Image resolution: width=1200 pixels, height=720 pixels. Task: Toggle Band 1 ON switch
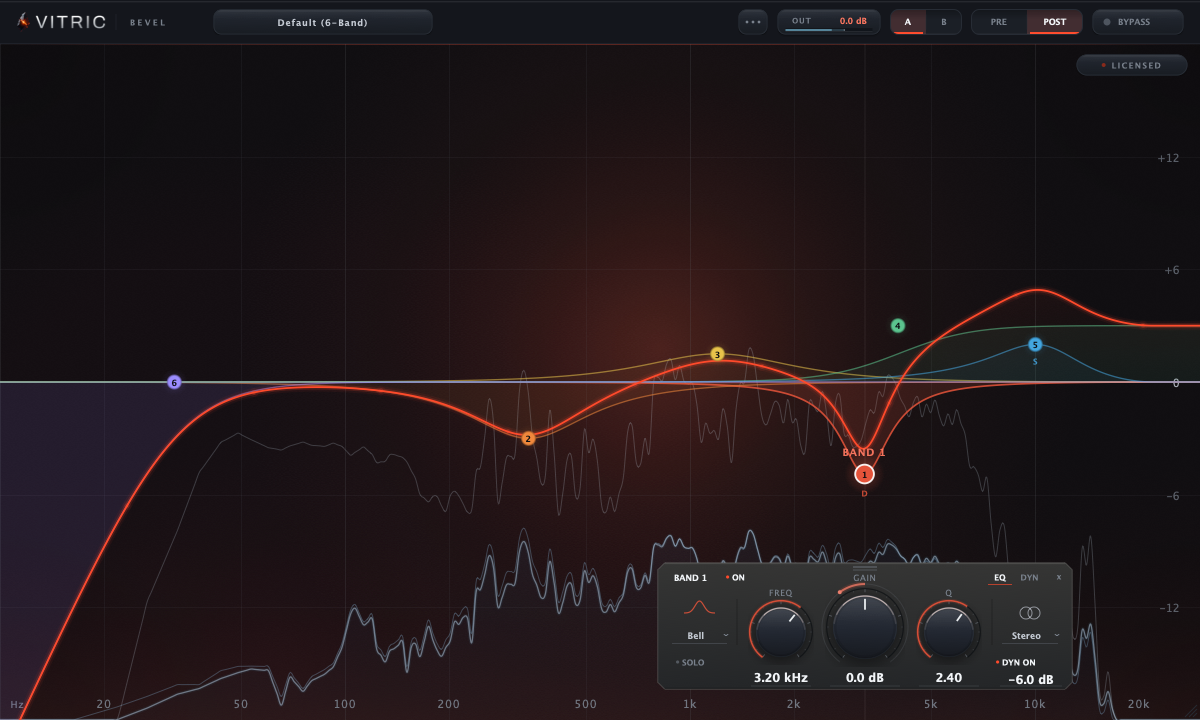tap(736, 578)
